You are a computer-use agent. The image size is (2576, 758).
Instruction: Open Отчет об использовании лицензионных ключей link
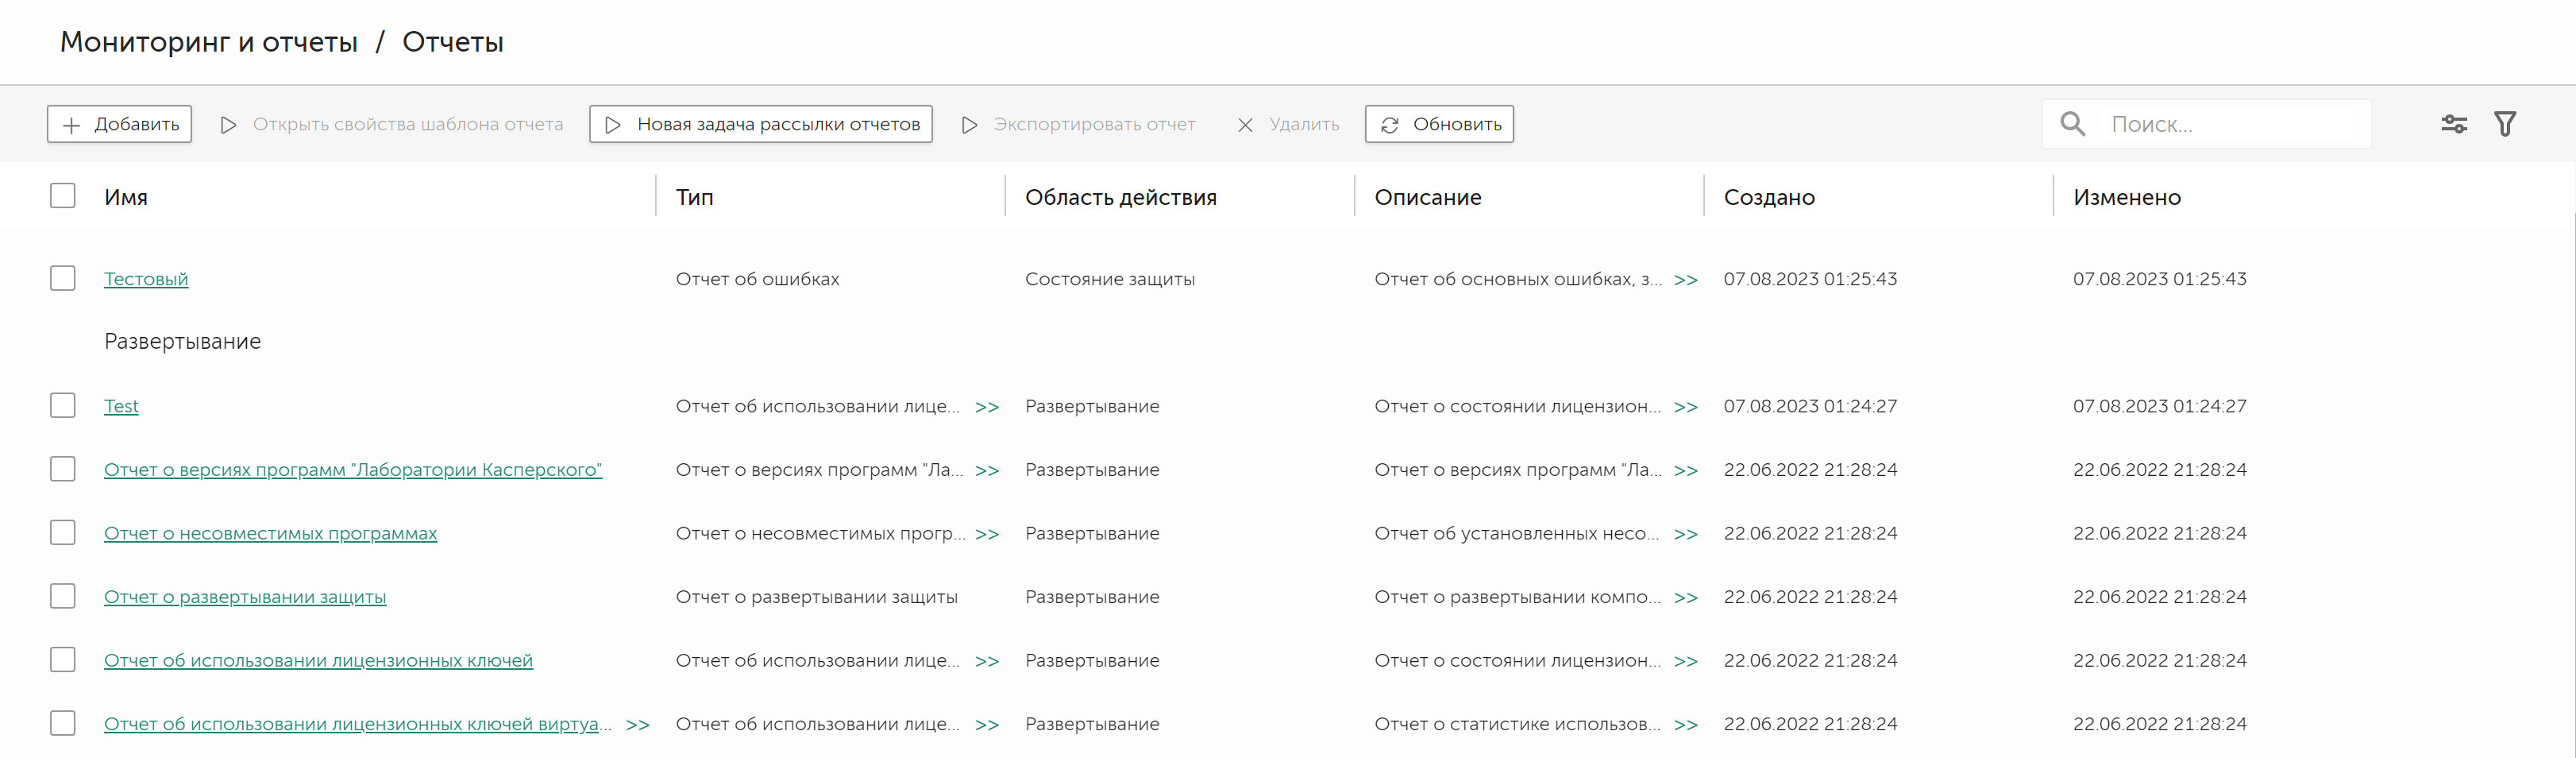tap(318, 661)
